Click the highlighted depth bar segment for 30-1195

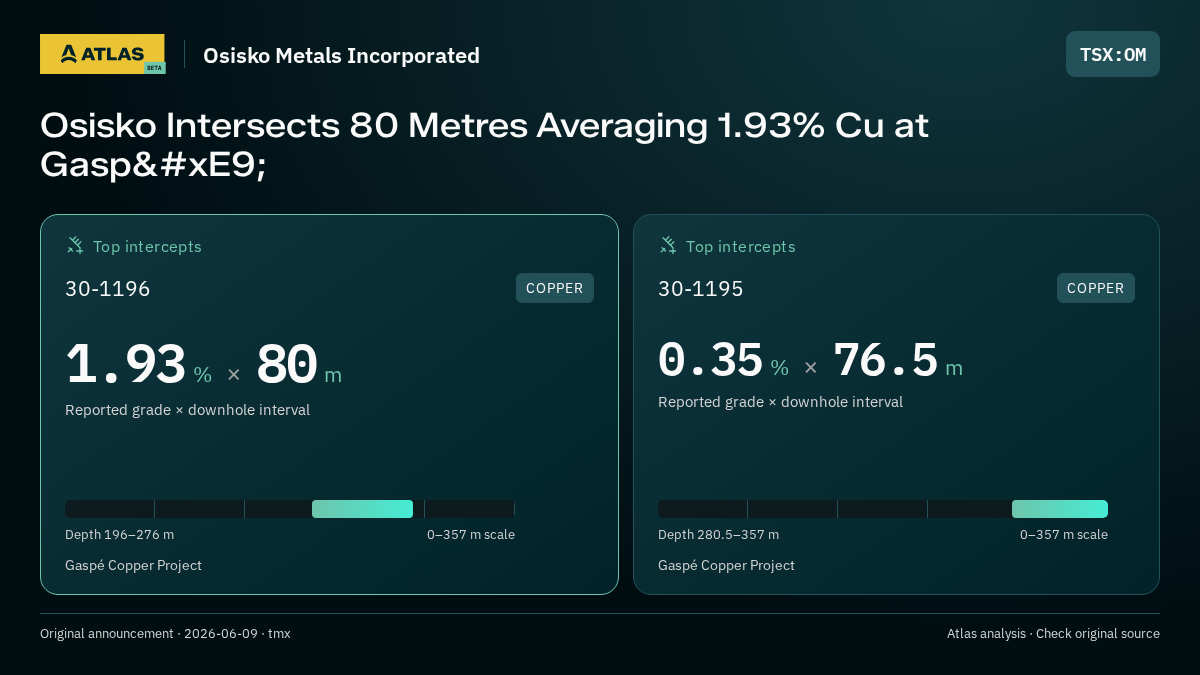(x=1060, y=509)
